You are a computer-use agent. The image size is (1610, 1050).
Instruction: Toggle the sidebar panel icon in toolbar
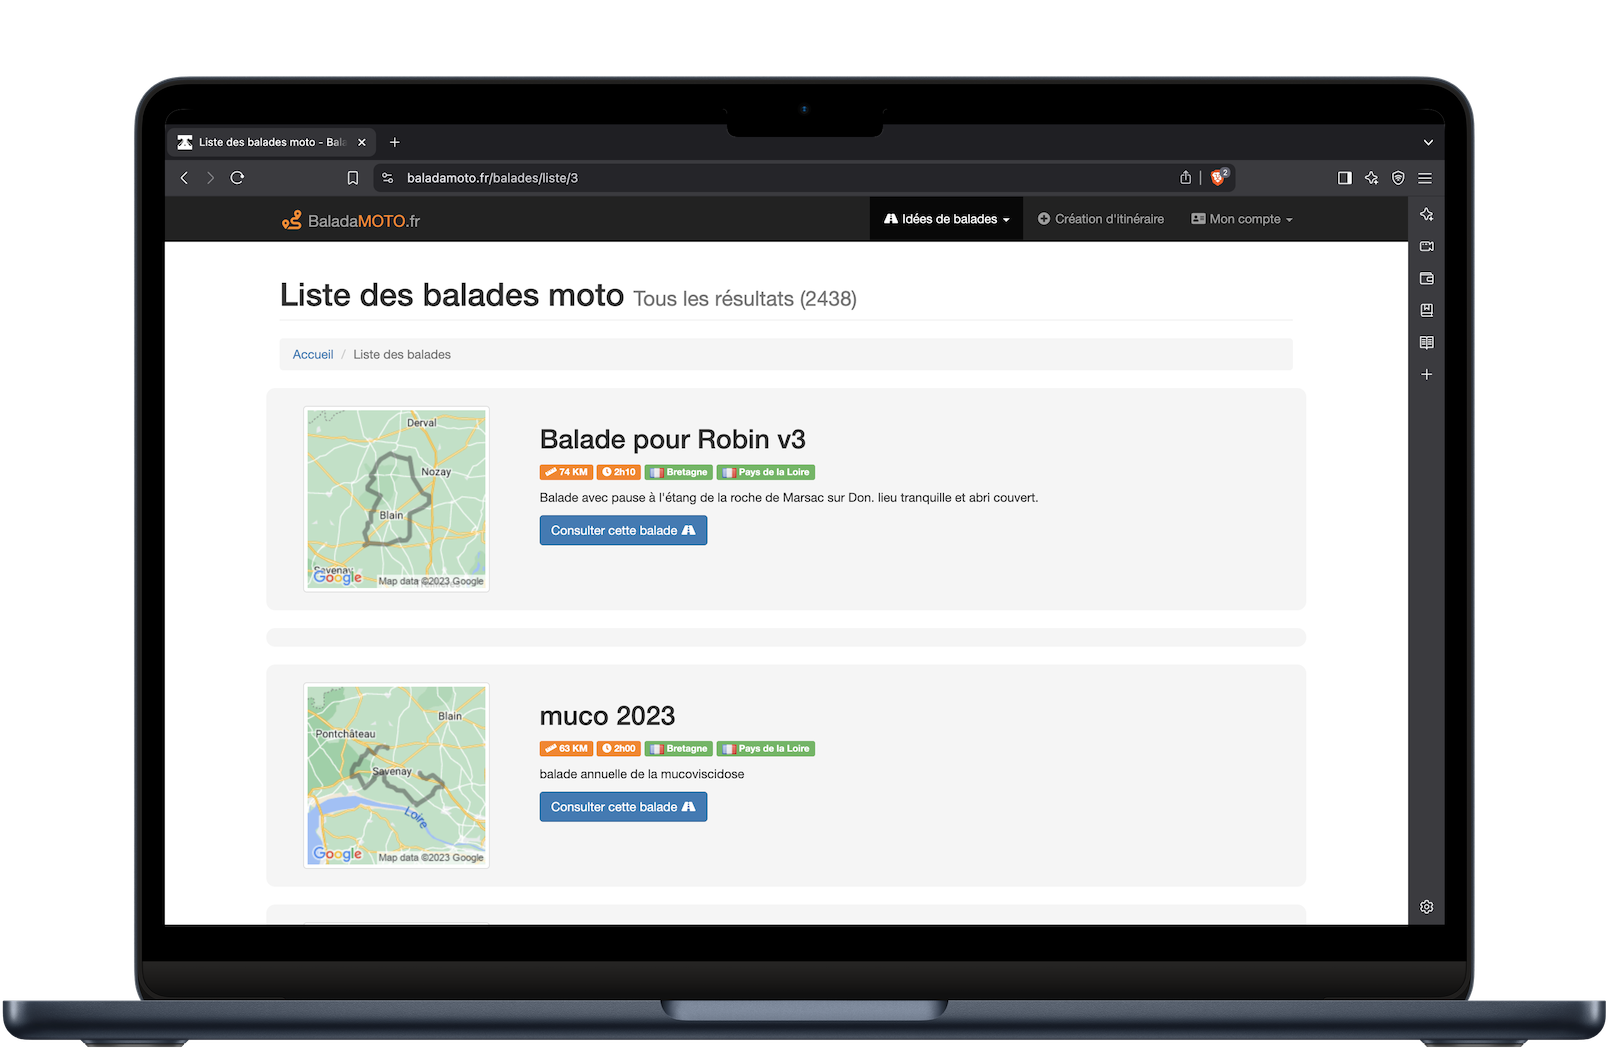1344,178
